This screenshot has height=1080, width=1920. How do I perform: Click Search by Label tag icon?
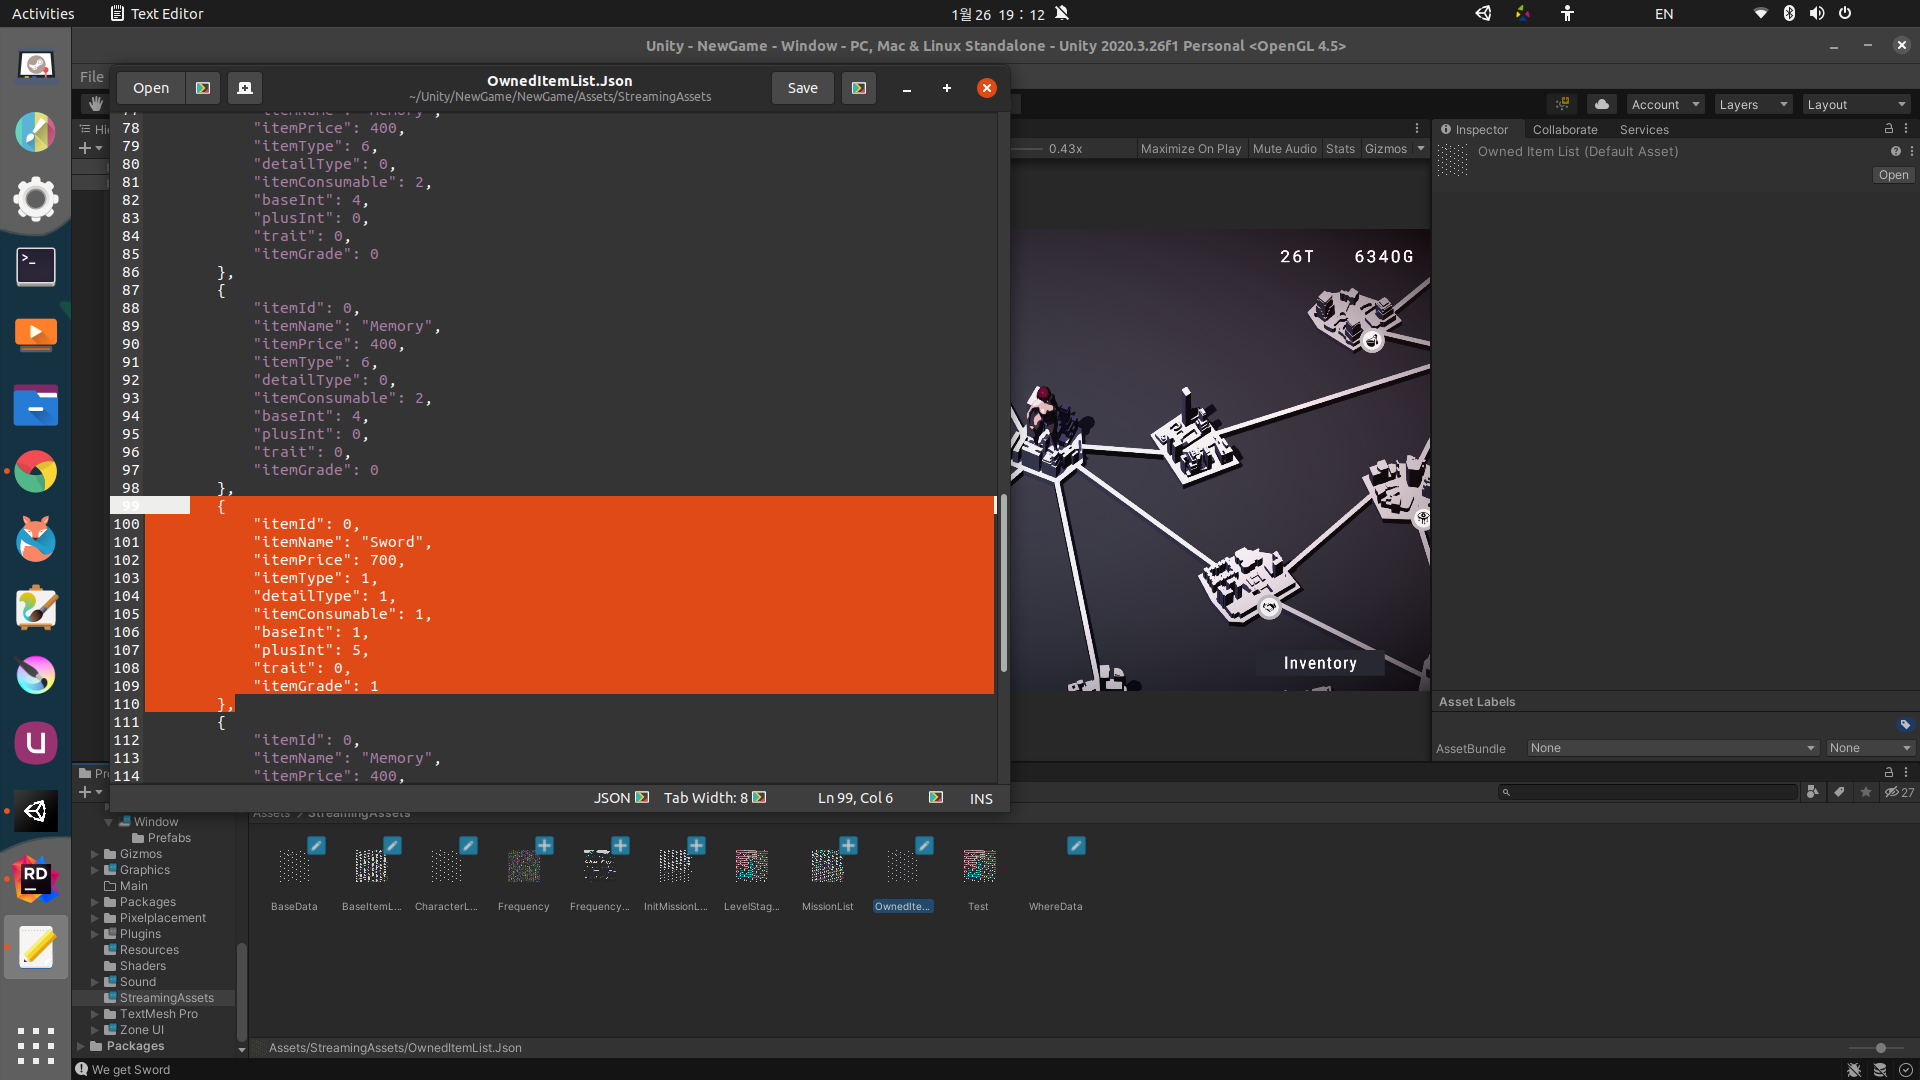click(1839, 792)
